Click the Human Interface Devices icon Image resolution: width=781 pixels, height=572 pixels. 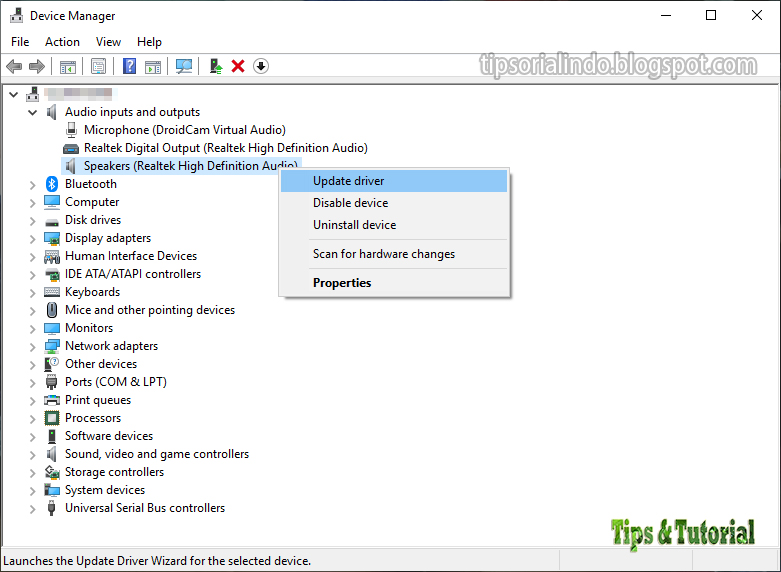pos(52,256)
